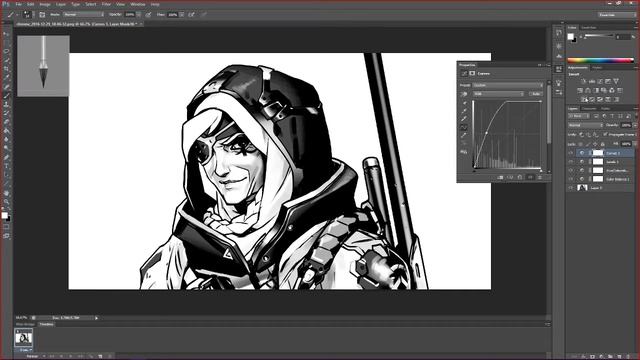Viewport: 640px width, 360px height.
Task: Open the Curves Preset dropdown
Action: tap(507, 85)
